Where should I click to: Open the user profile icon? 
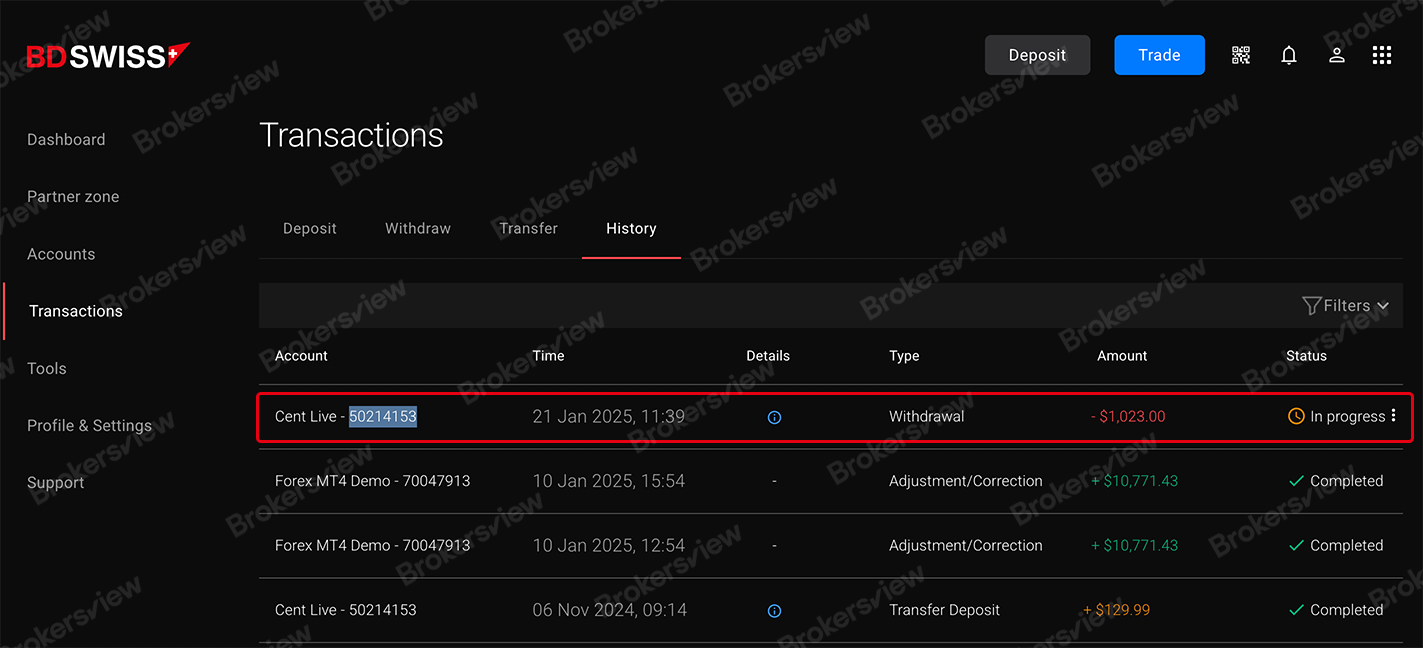coord(1336,55)
